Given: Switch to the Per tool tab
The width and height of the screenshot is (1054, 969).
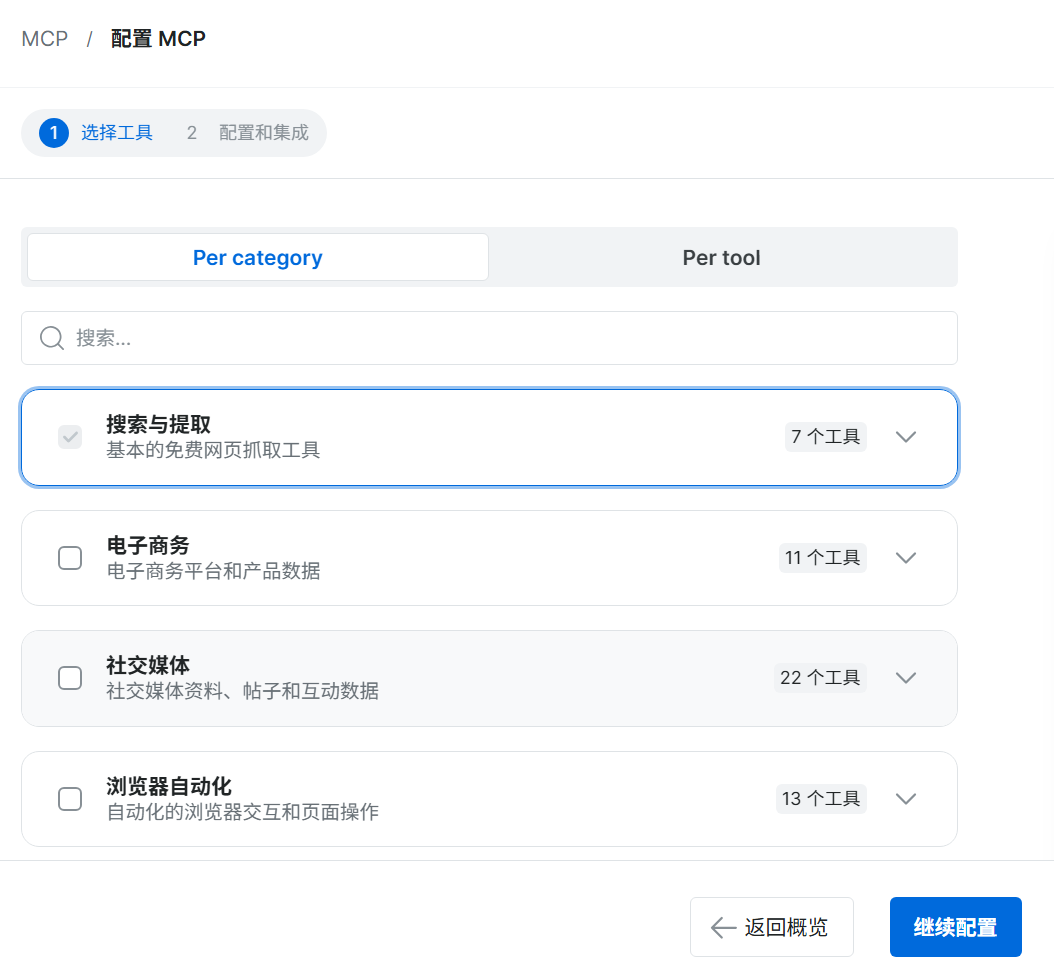Looking at the screenshot, I should click(x=721, y=257).
